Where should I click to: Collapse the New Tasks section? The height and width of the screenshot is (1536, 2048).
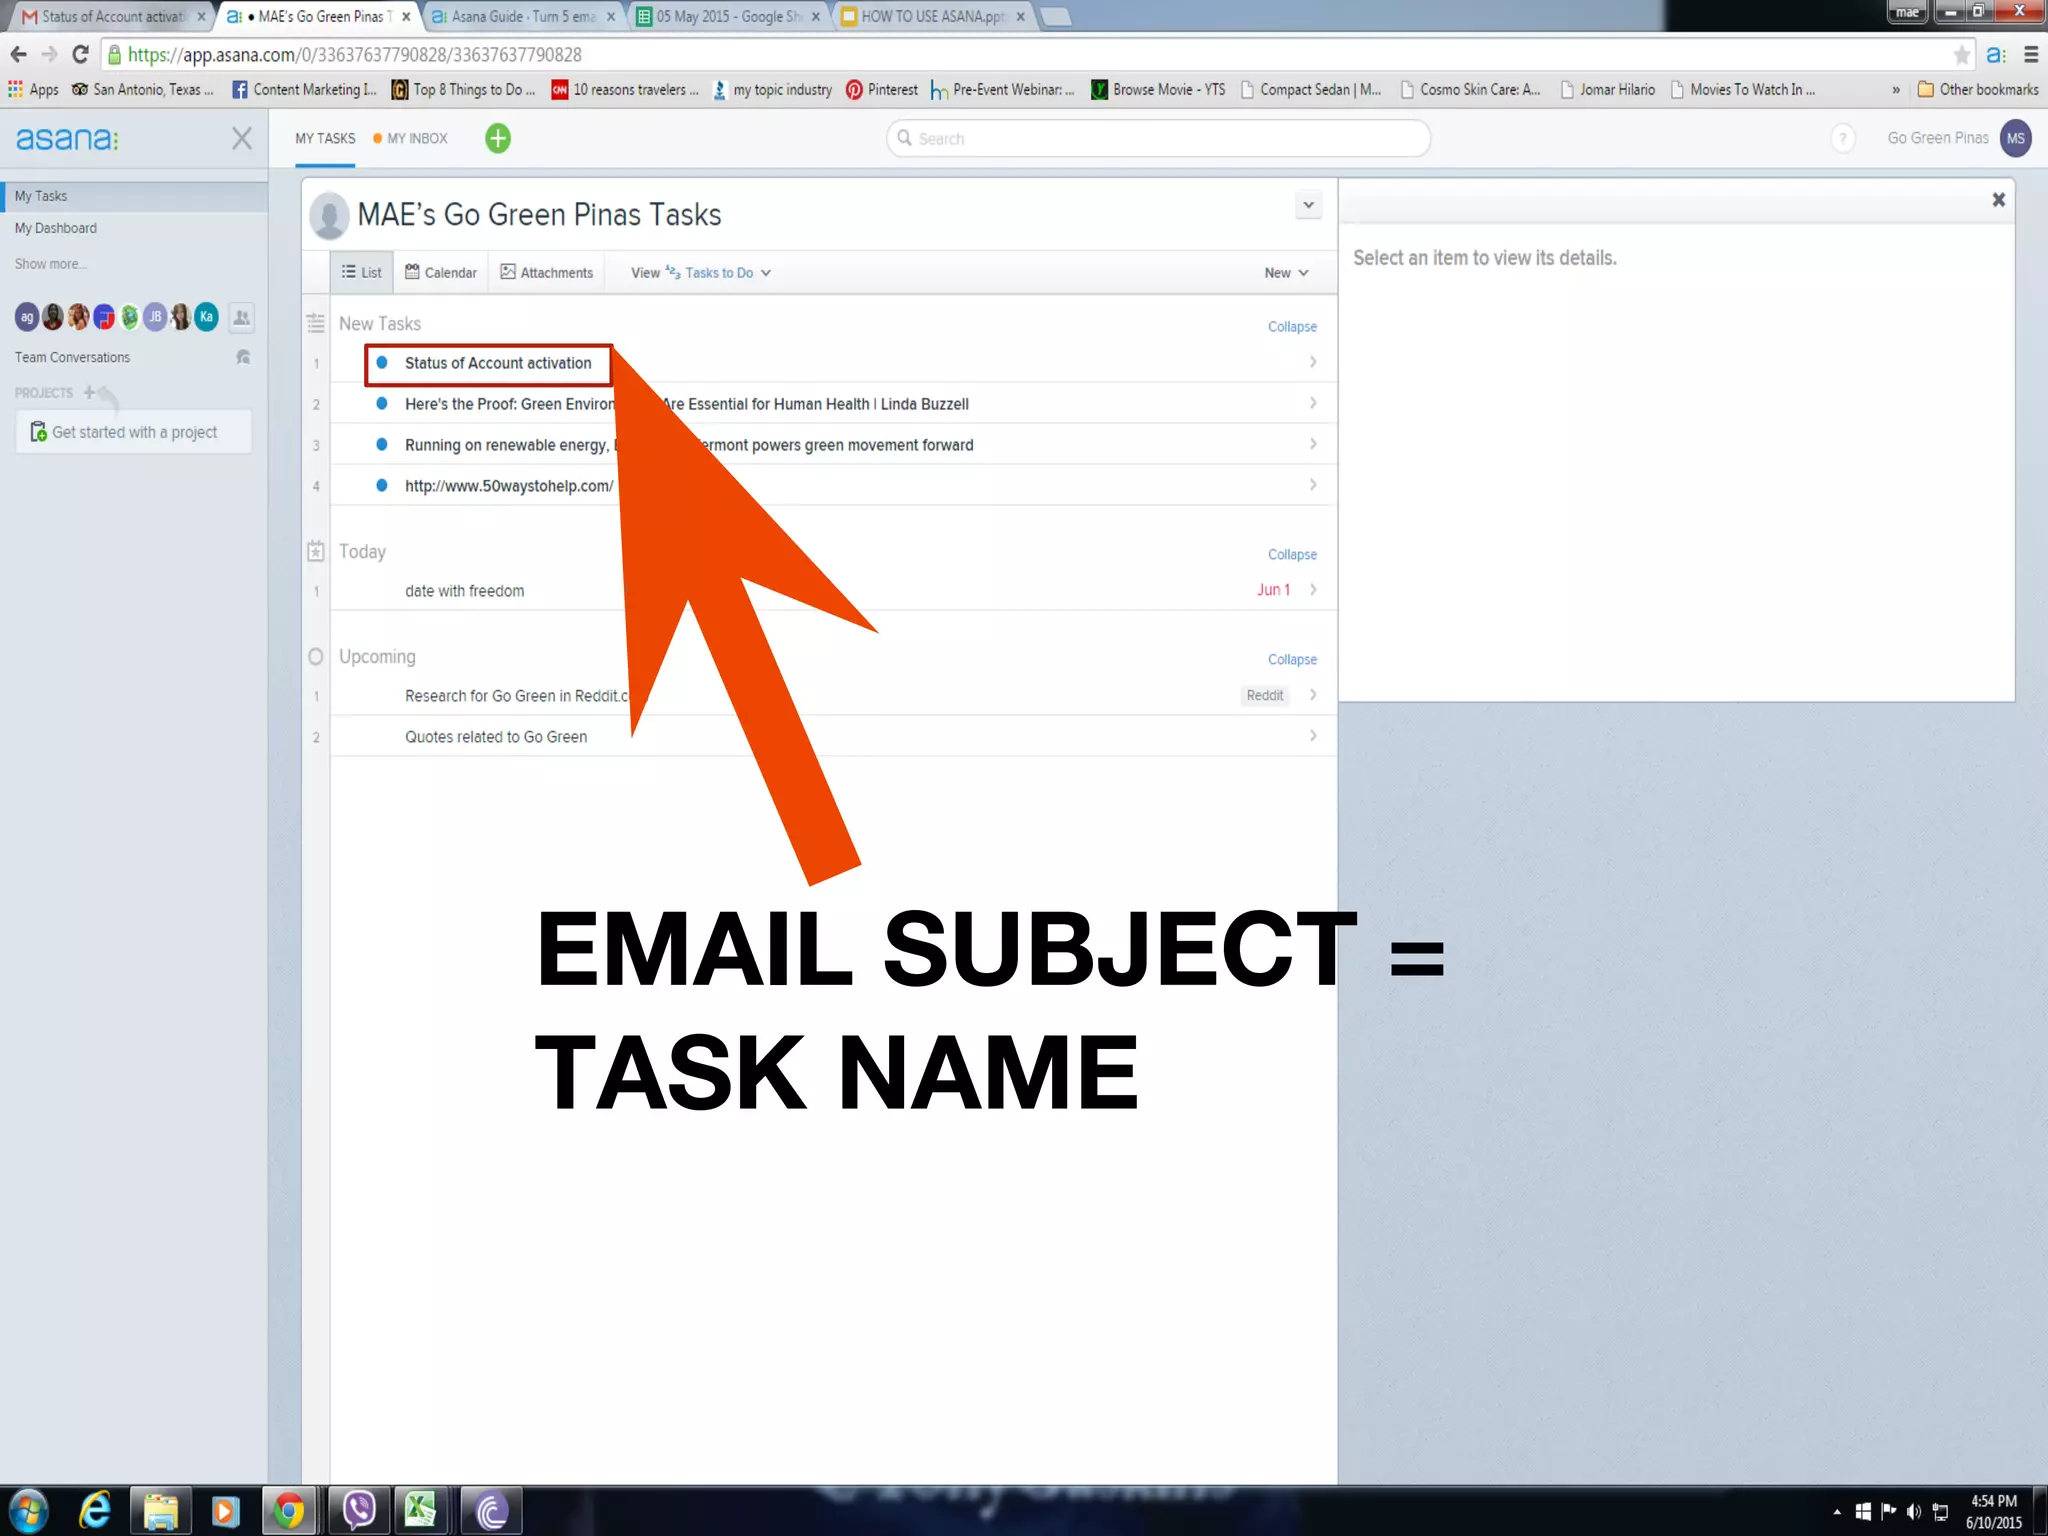tap(1292, 327)
